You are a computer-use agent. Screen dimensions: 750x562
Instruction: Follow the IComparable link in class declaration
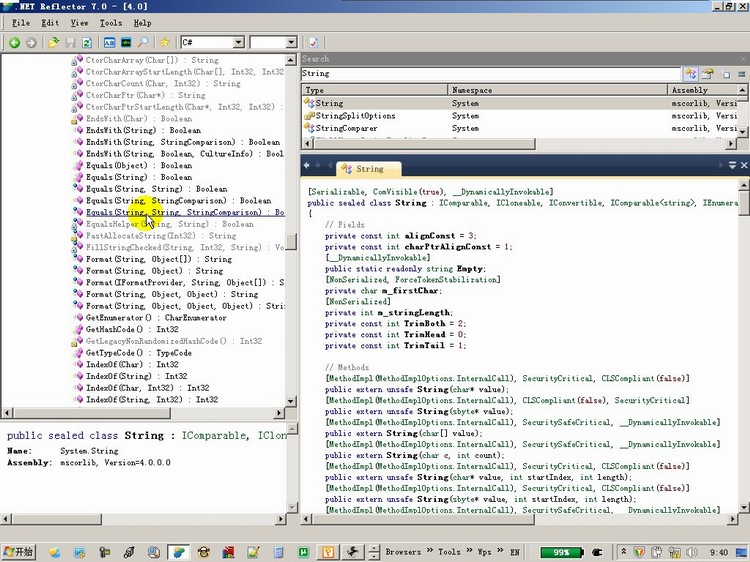tap(463, 203)
